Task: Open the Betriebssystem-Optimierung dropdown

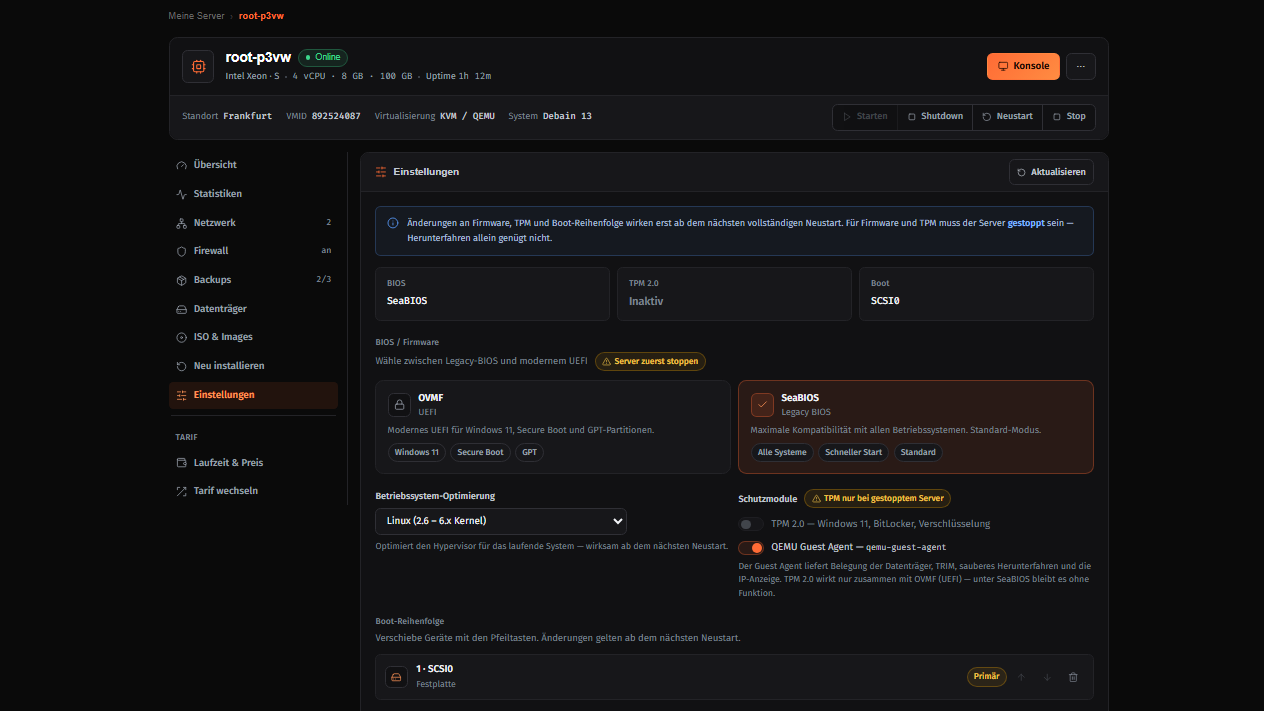Action: point(501,521)
